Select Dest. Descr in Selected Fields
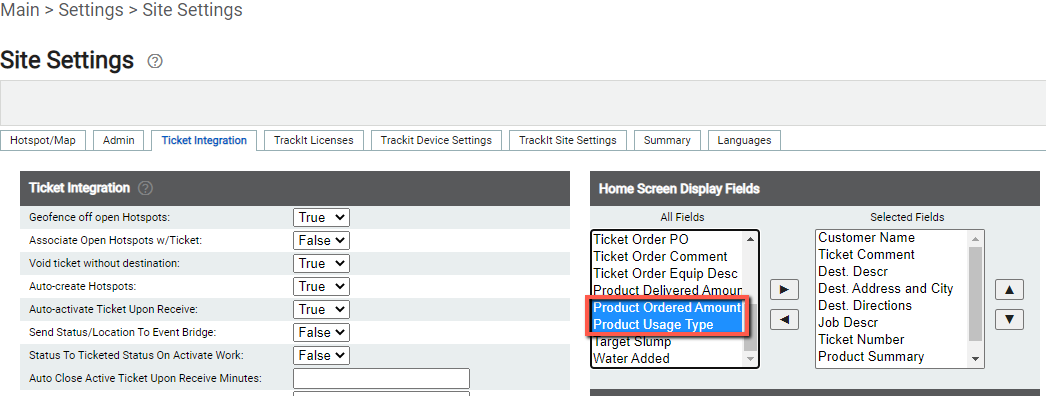This screenshot has height=396, width=1046. point(893,271)
